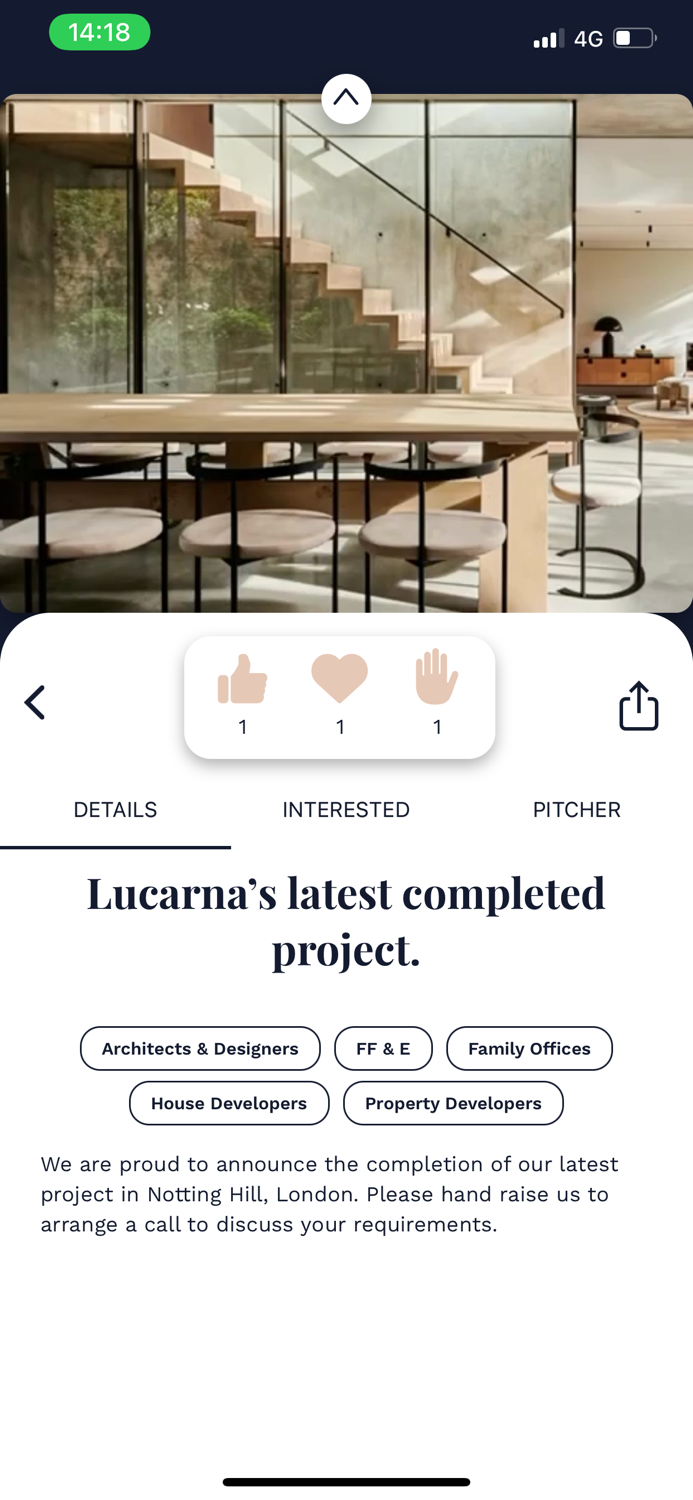Choose the House Developers tag
Screen dimensions: 693x1500
click(x=229, y=1104)
